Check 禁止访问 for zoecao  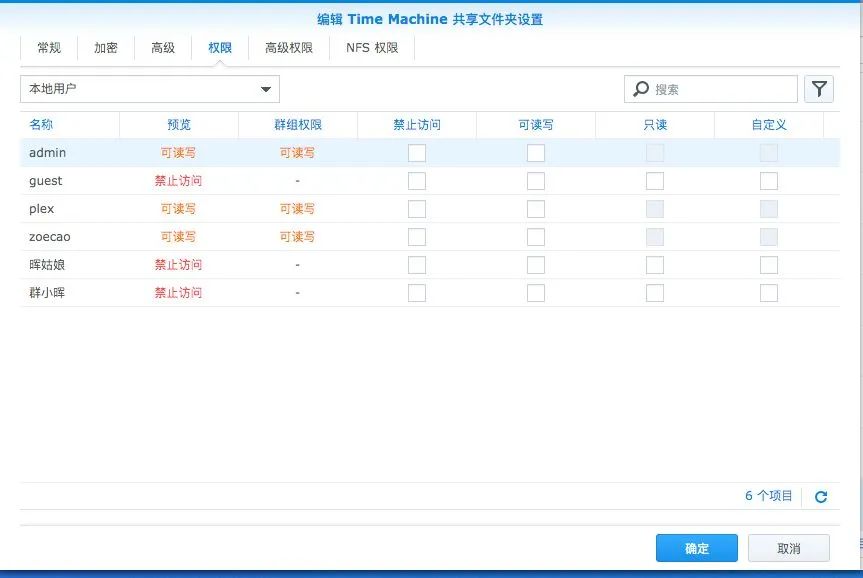point(417,237)
